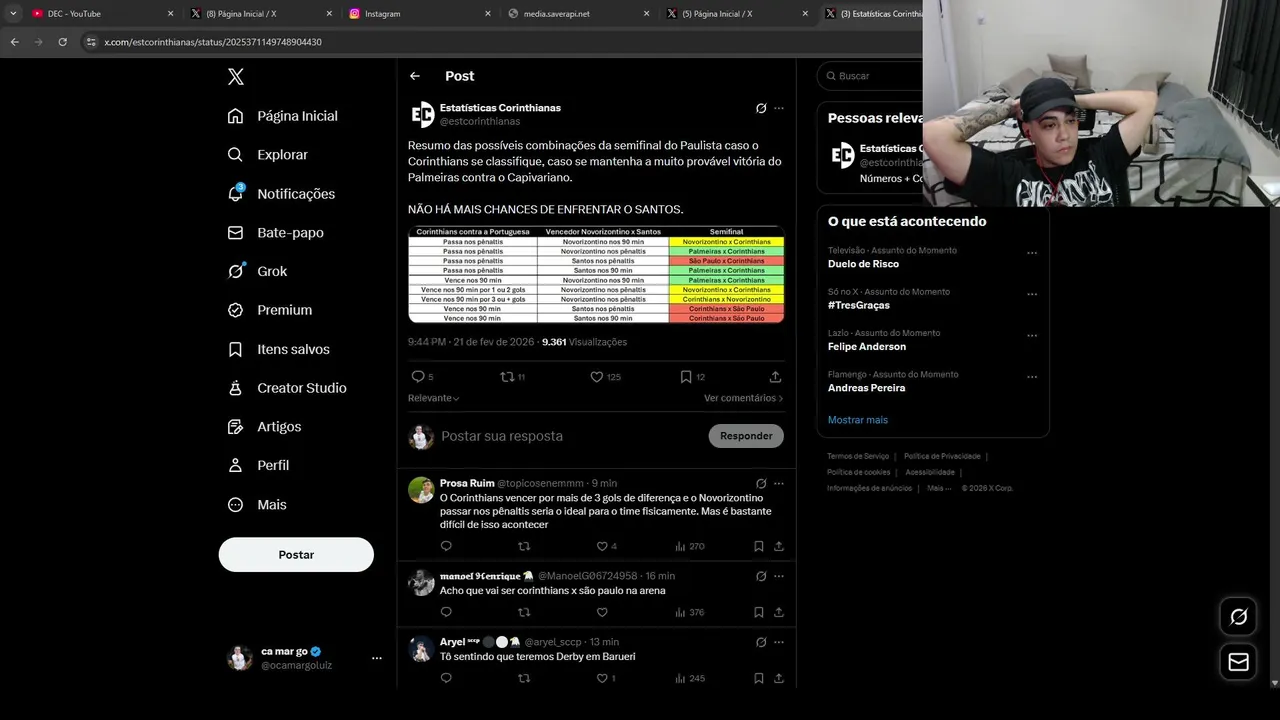Open Prosa Ruim's profile avatar

pyautogui.click(x=422, y=490)
